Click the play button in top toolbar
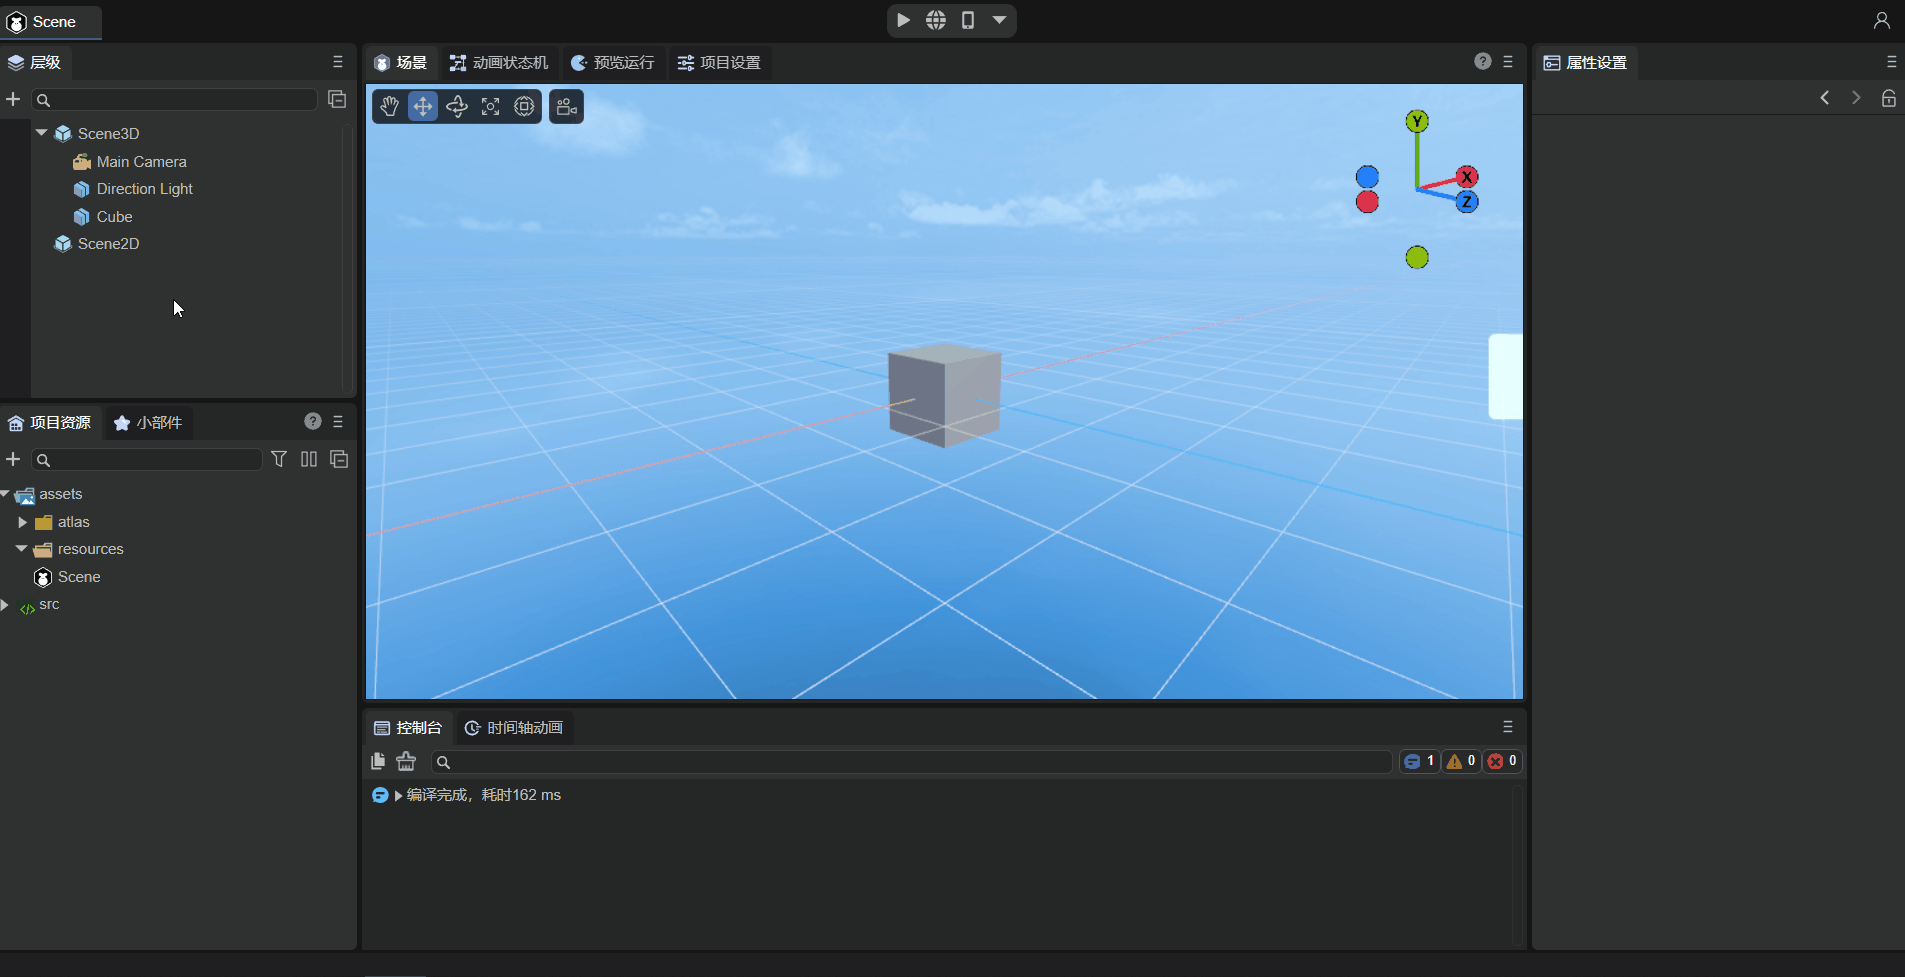 point(903,20)
